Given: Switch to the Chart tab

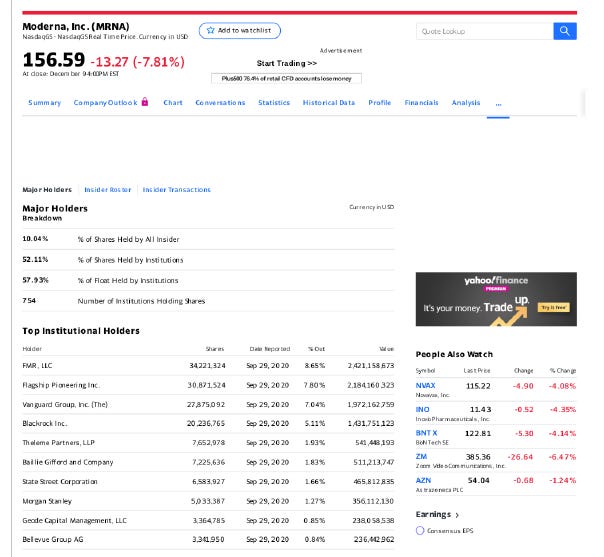Looking at the screenshot, I should 173,102.
